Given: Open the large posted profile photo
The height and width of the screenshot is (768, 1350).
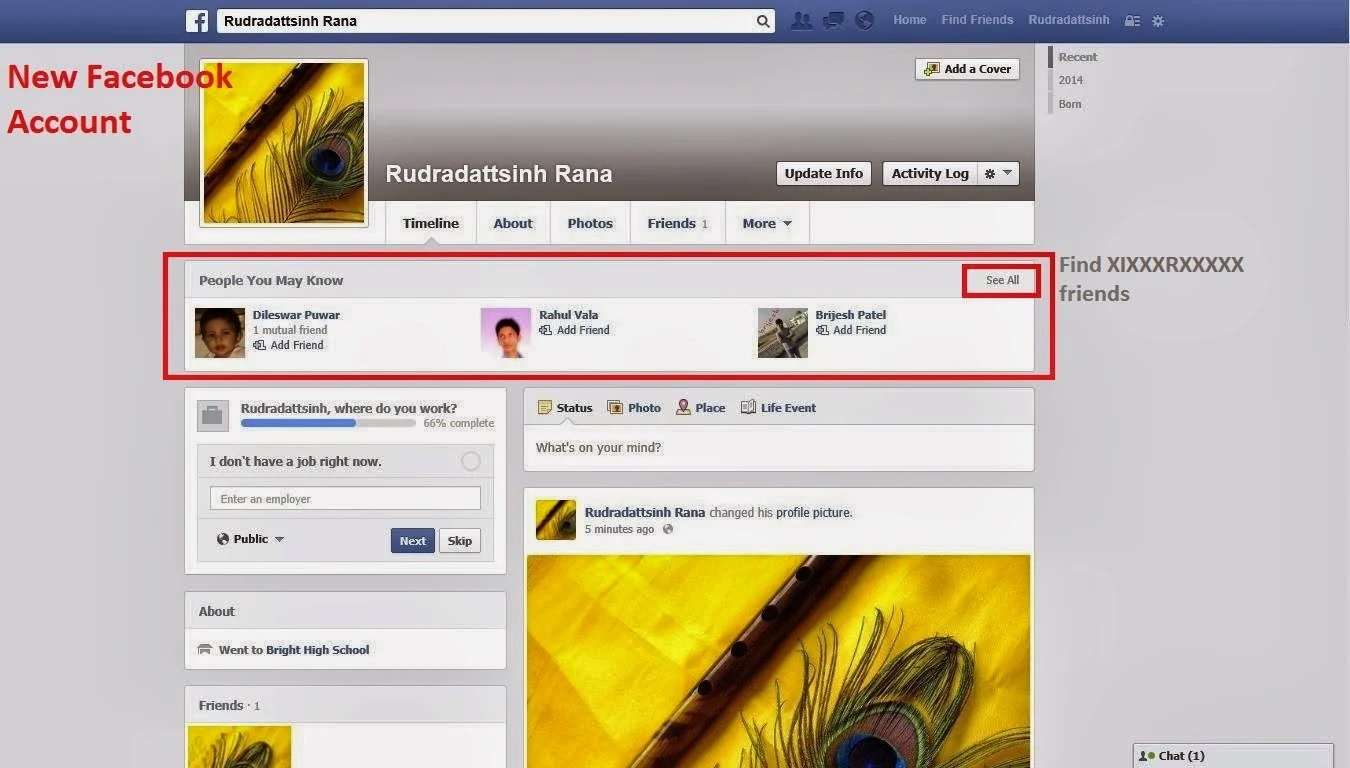Looking at the screenshot, I should pos(778,662).
